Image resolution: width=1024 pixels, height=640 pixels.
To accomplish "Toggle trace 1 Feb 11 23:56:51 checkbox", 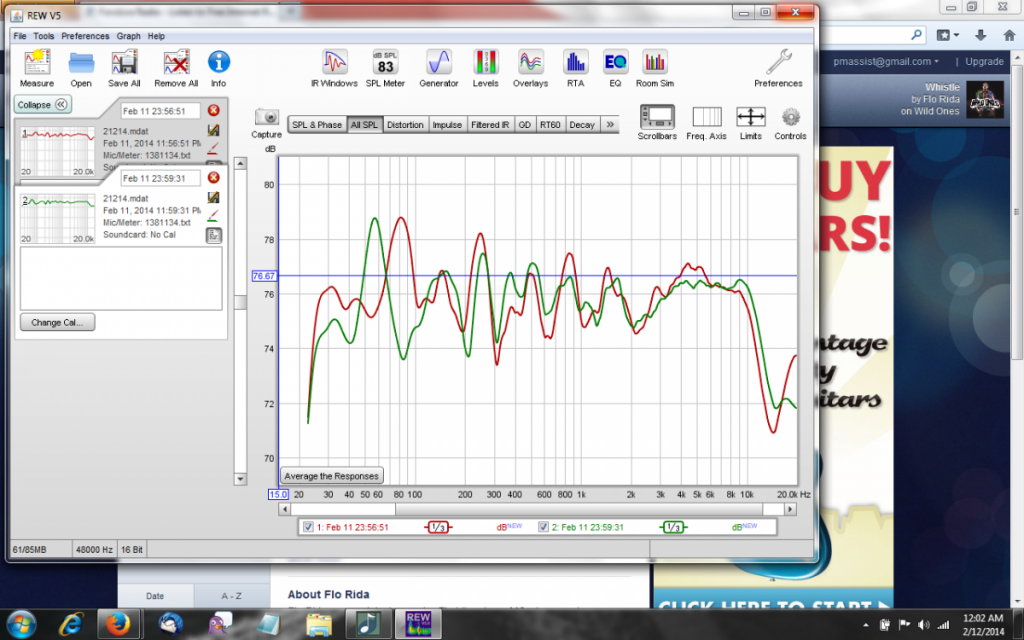I will pos(308,527).
